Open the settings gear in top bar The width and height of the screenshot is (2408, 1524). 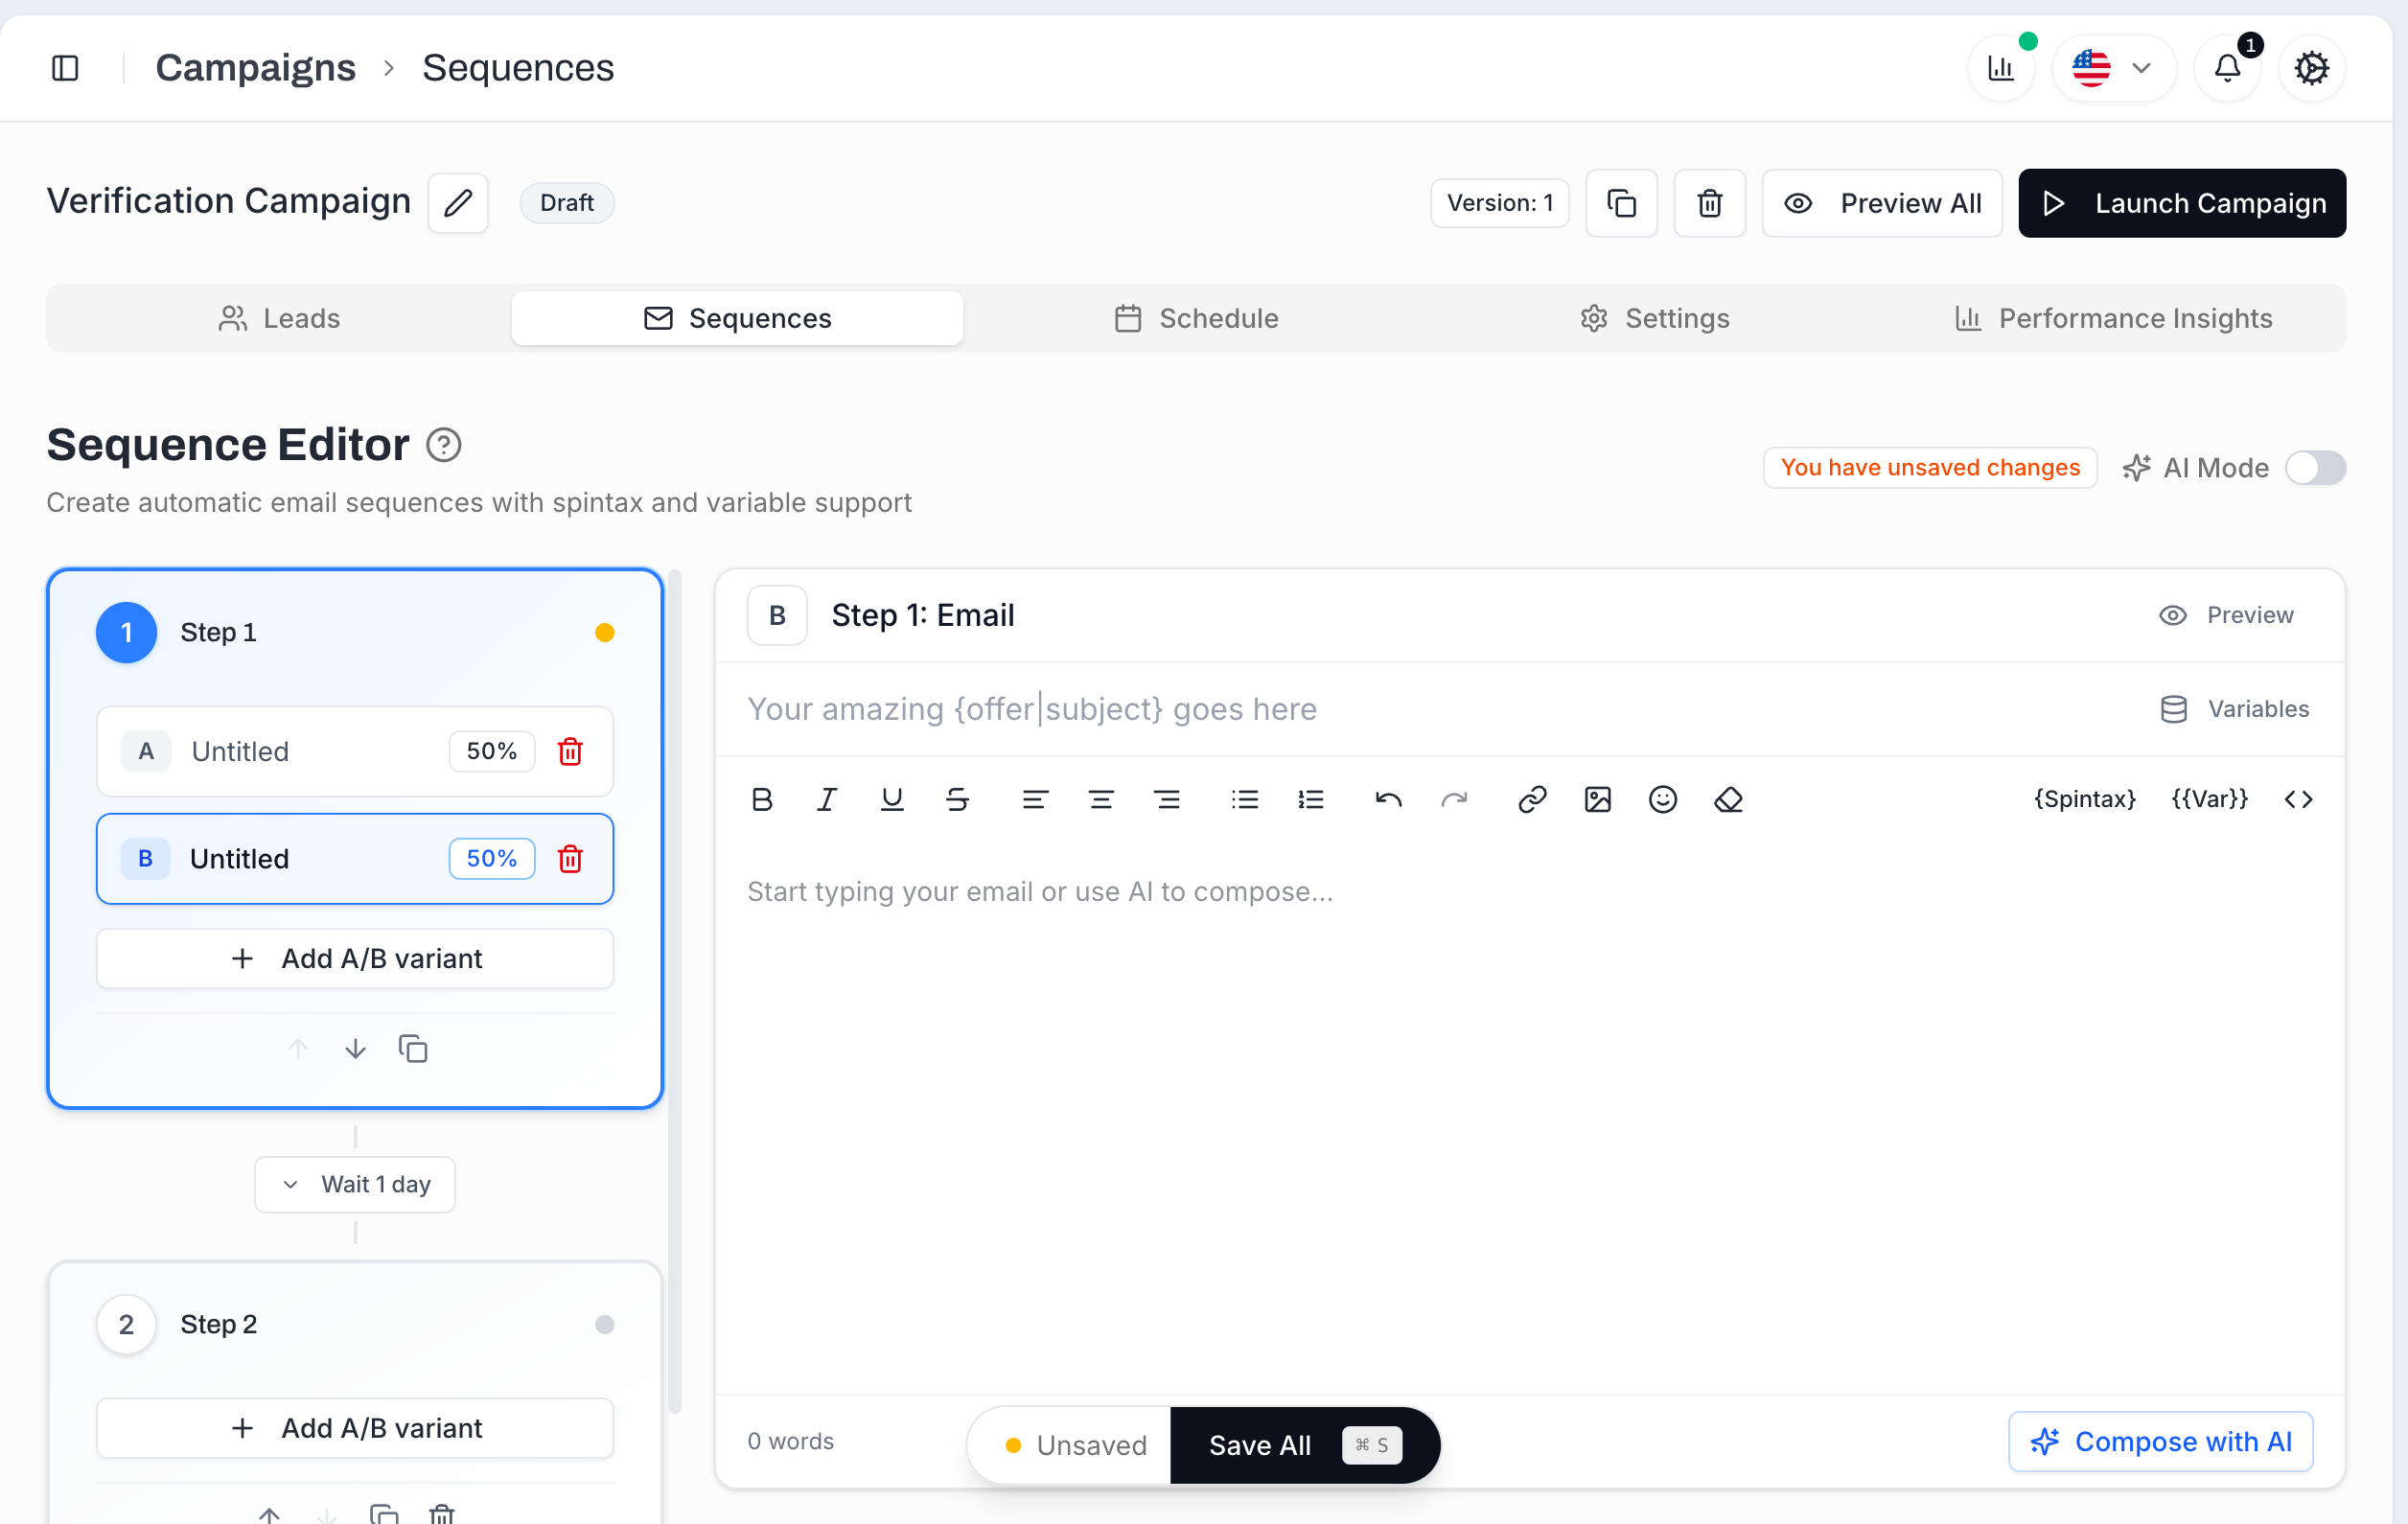point(2311,68)
